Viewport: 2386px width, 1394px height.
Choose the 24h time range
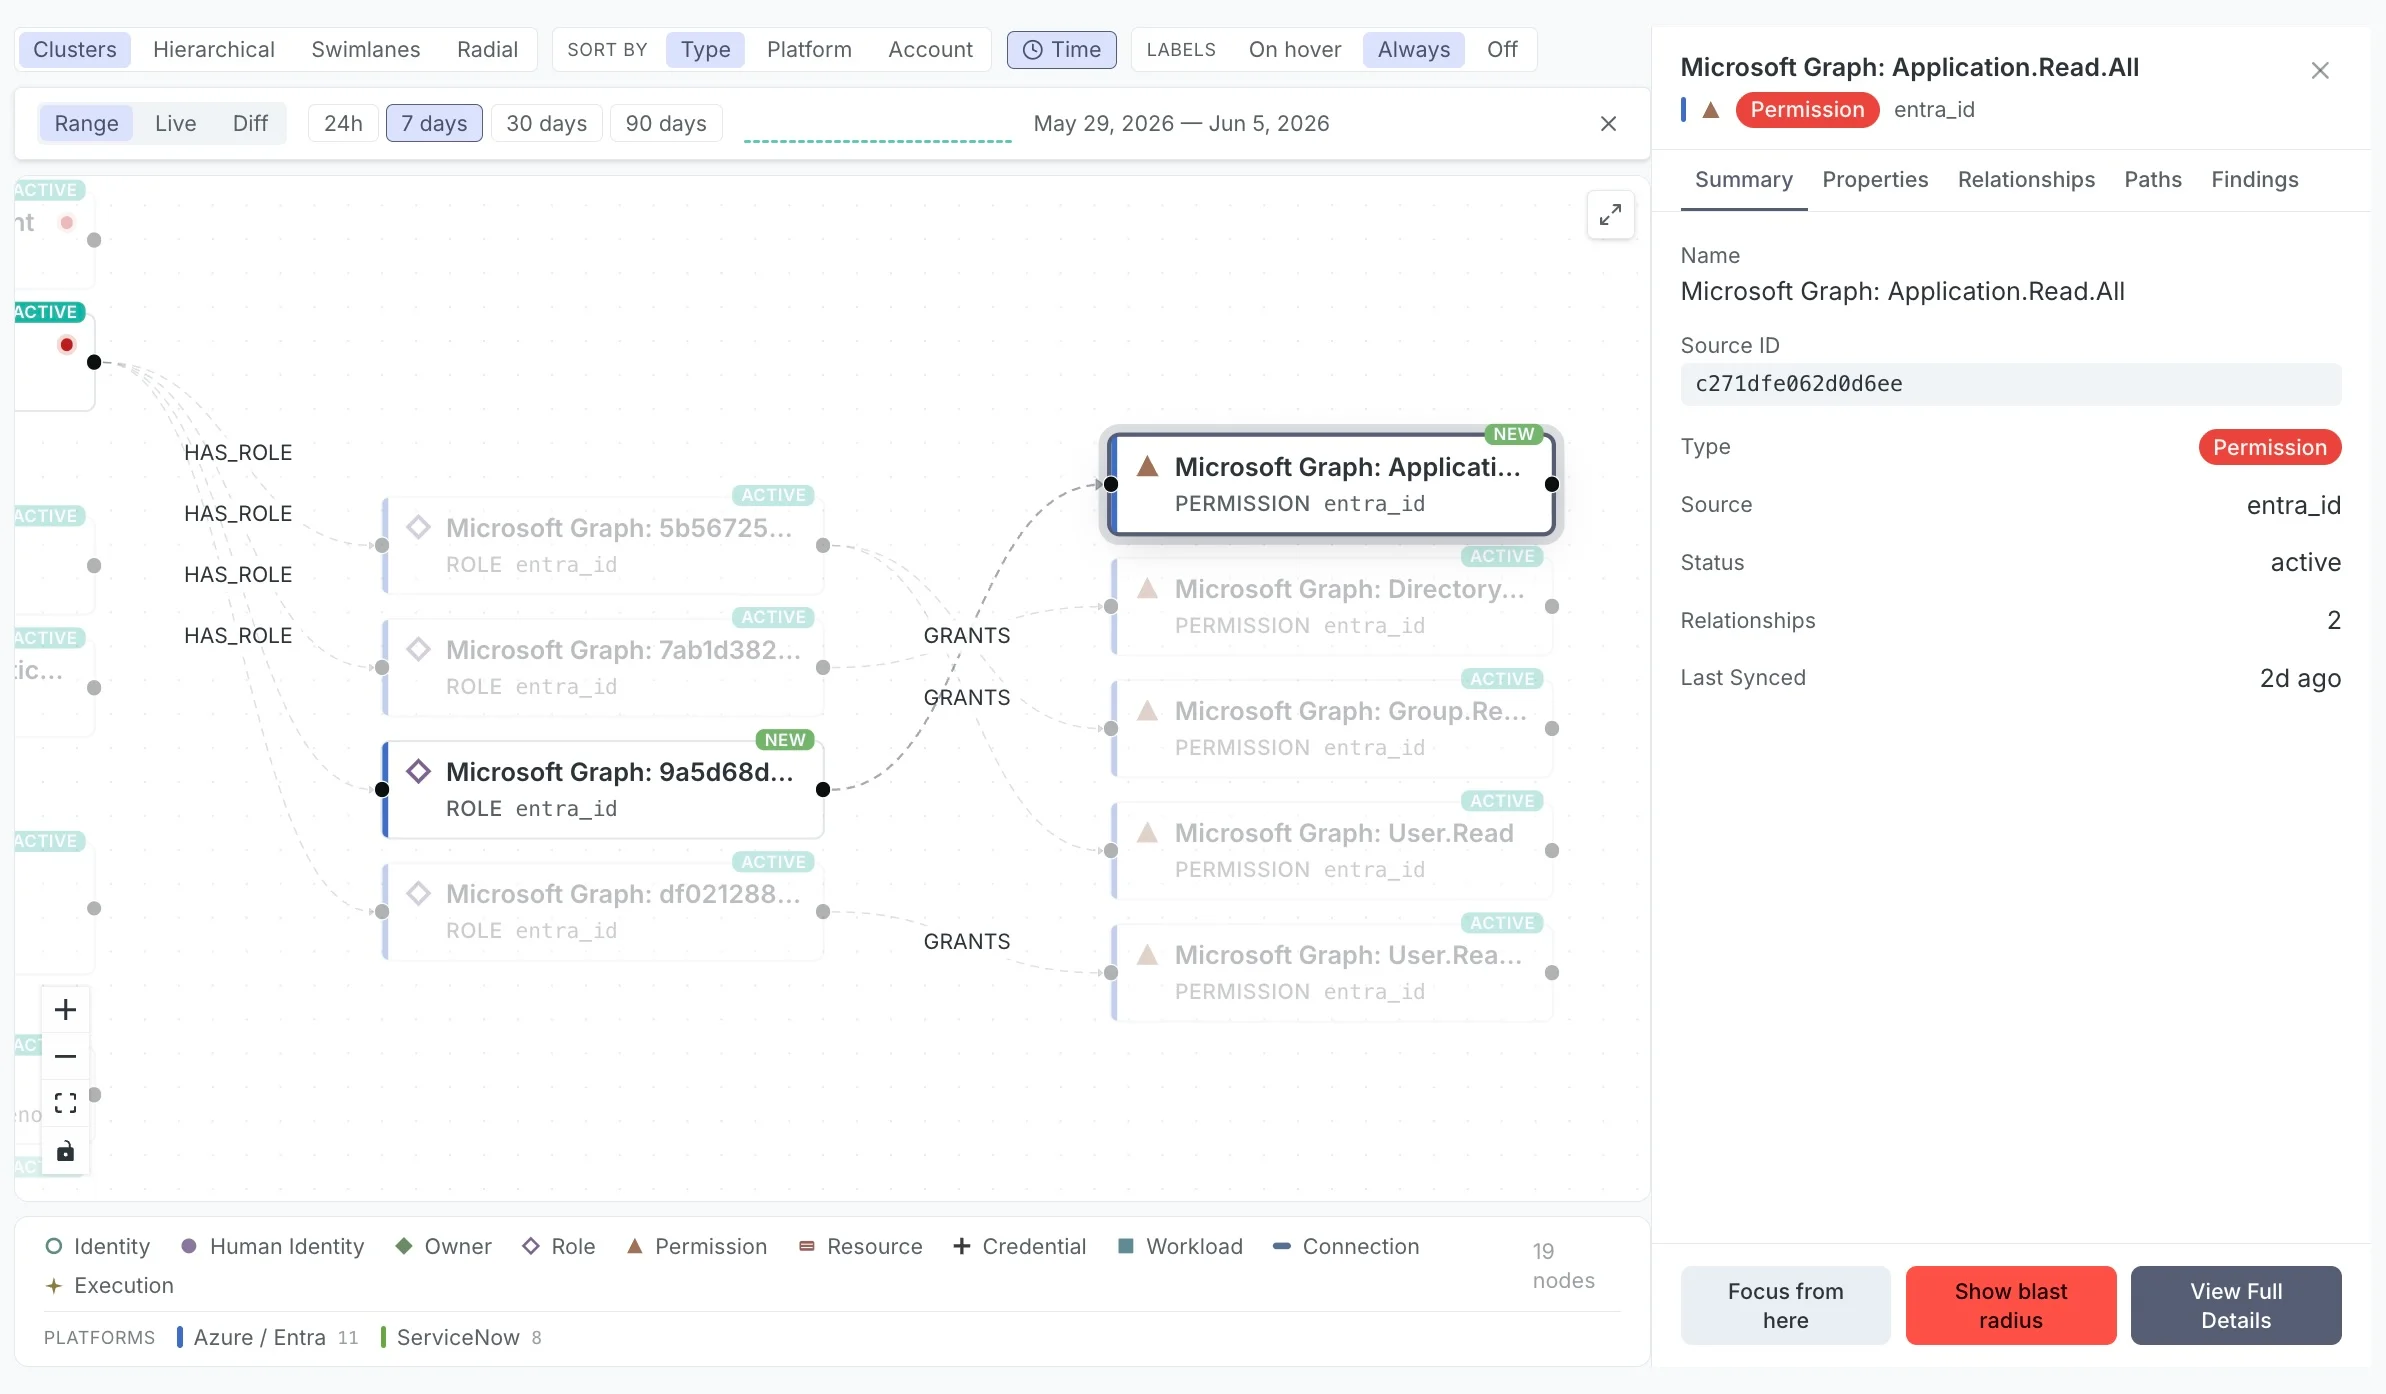343,124
